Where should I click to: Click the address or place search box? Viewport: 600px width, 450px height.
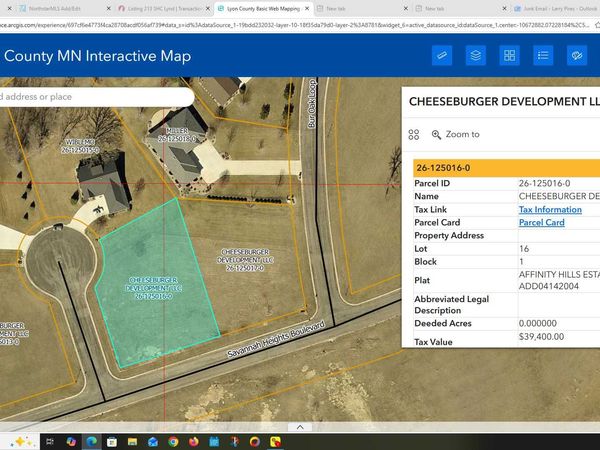tap(60, 97)
